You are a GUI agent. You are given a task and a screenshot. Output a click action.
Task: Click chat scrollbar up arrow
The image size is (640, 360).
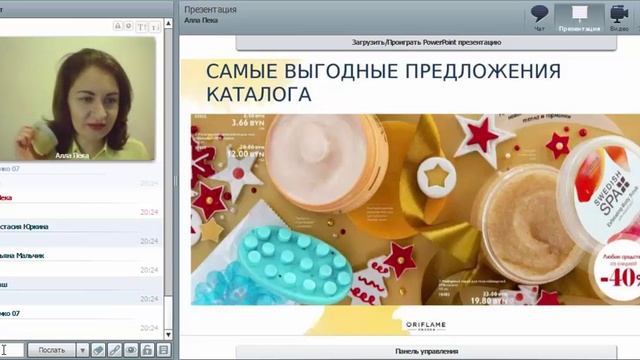[168, 24]
